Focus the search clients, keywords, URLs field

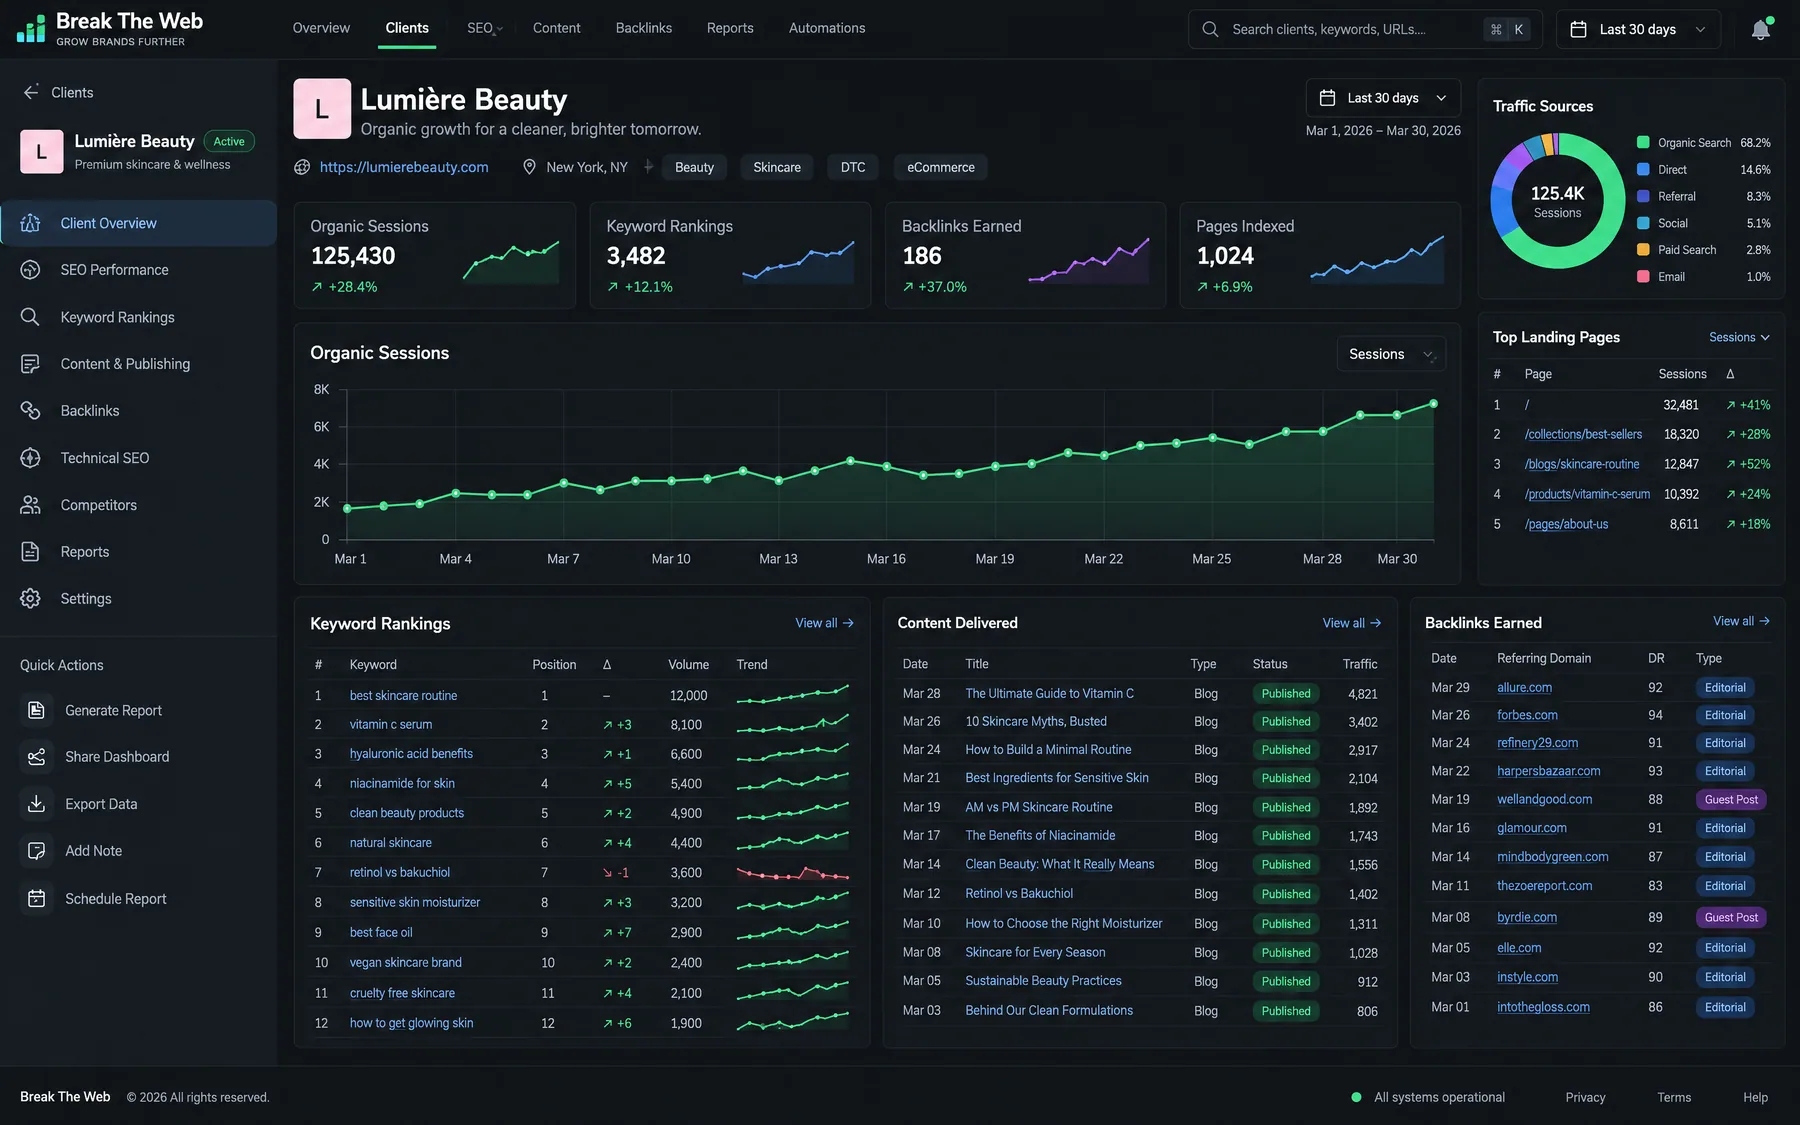tap(1365, 29)
